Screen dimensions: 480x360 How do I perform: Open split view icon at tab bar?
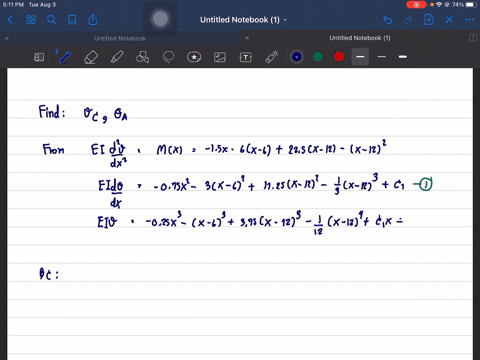pos(473,38)
